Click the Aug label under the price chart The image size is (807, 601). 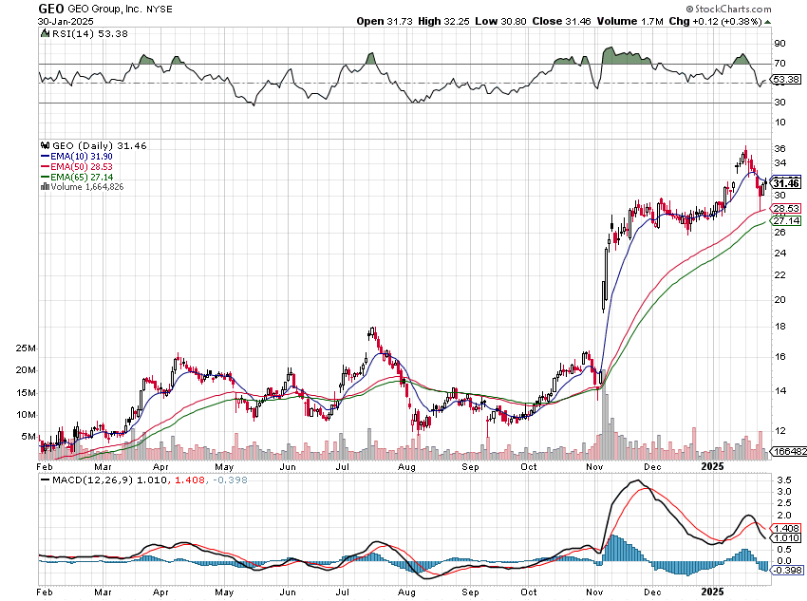pyautogui.click(x=407, y=467)
